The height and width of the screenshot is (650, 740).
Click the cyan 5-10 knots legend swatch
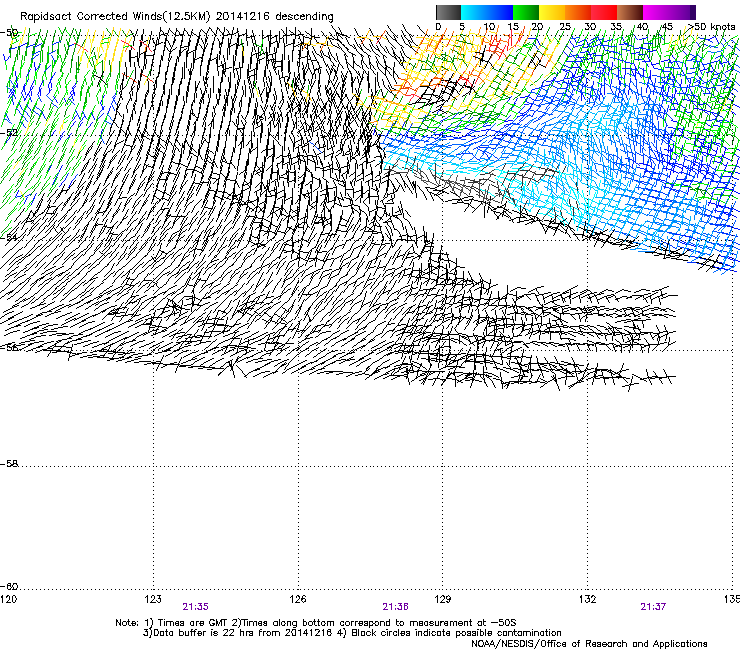[474, 12]
